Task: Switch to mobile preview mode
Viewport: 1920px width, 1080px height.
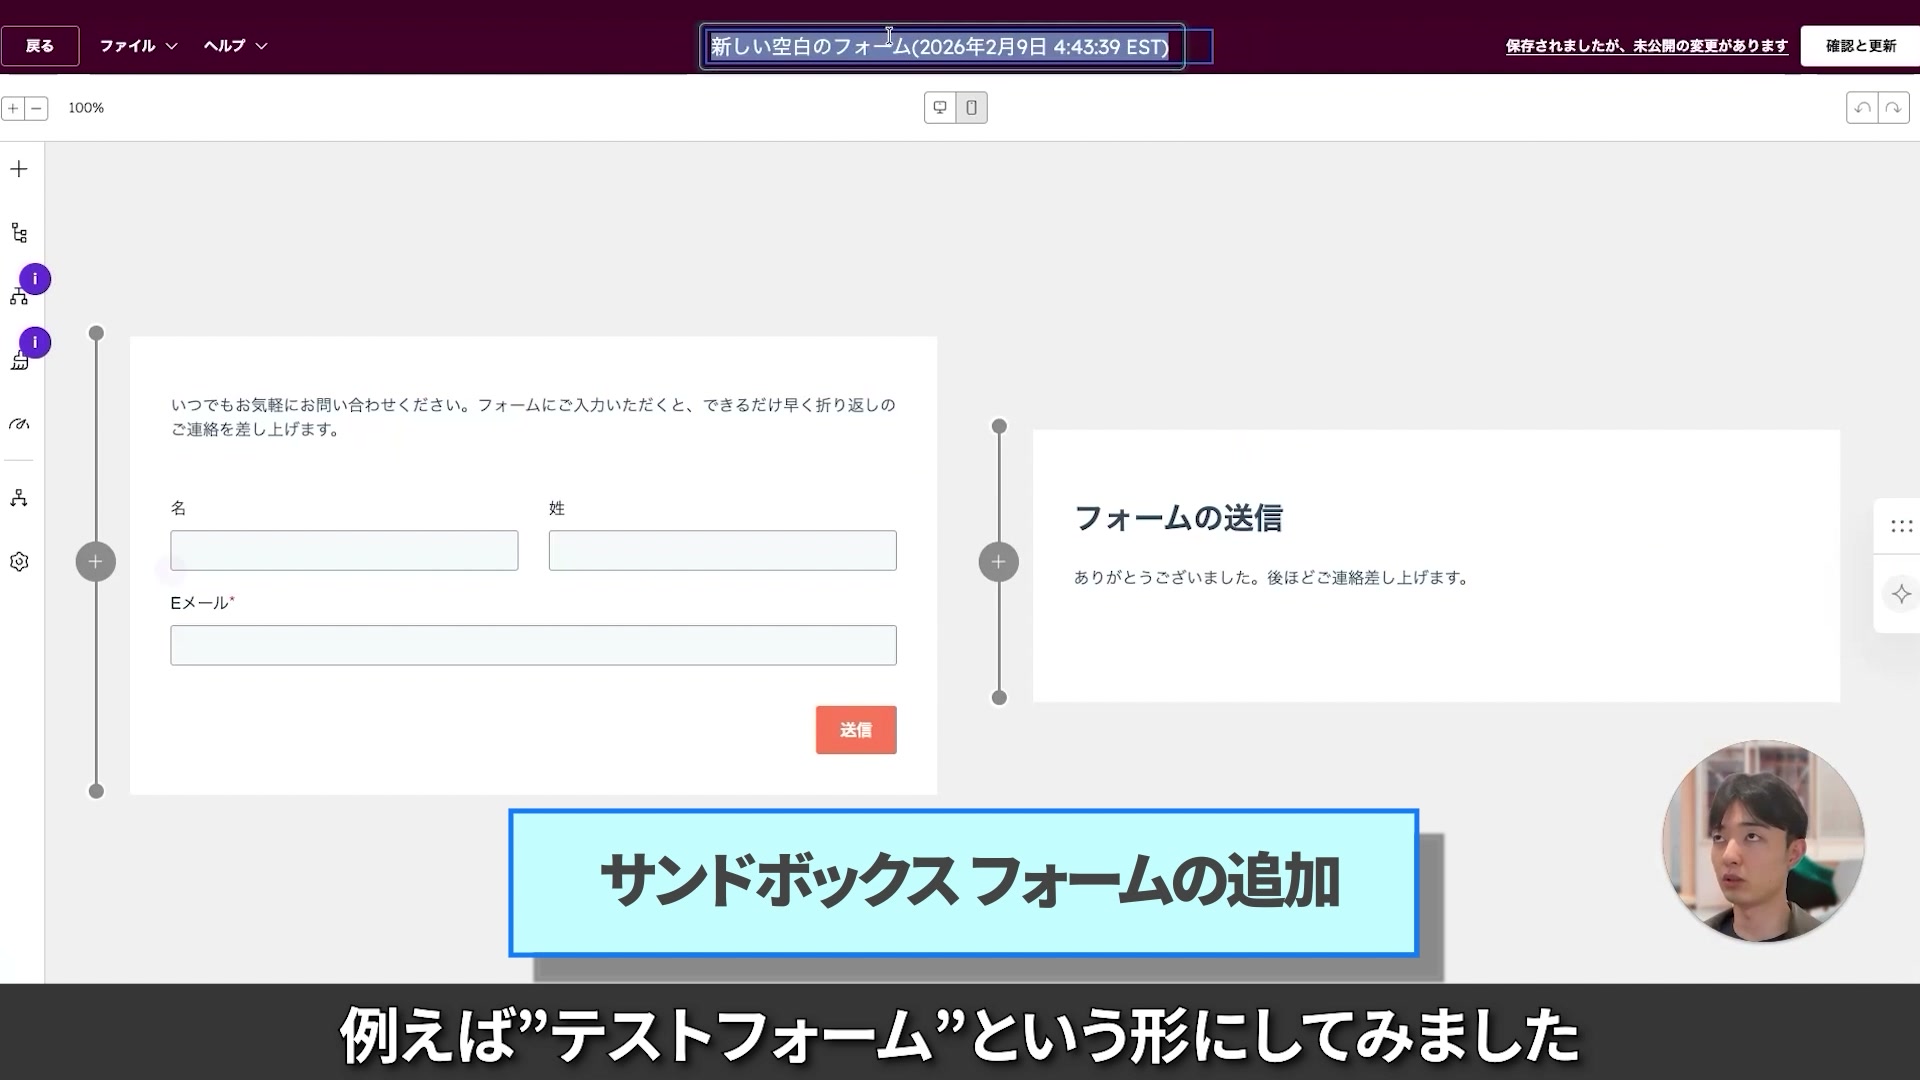Action: [x=971, y=107]
